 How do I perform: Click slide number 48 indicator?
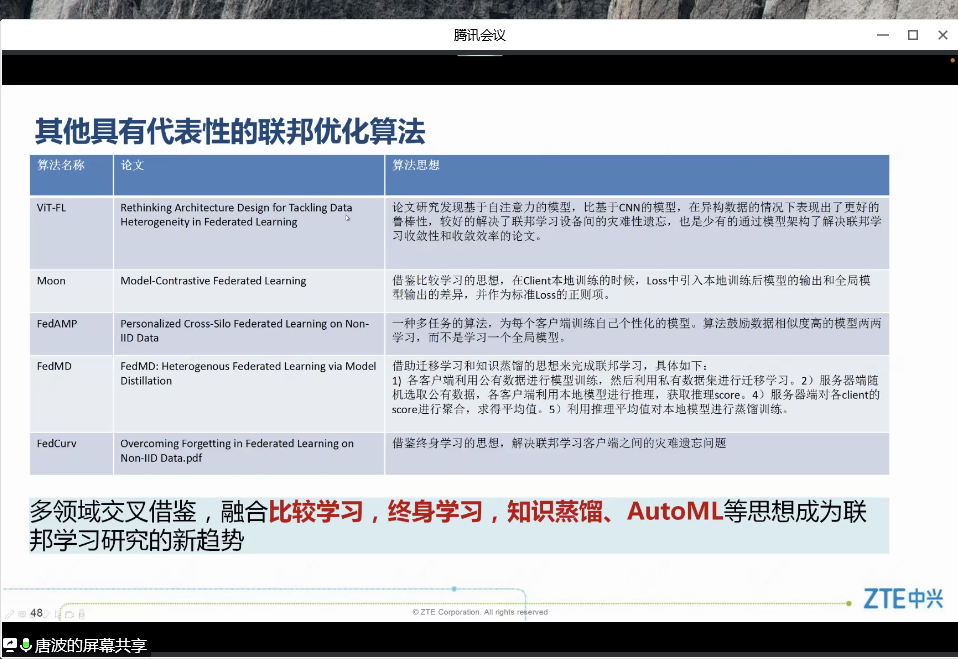coord(37,613)
